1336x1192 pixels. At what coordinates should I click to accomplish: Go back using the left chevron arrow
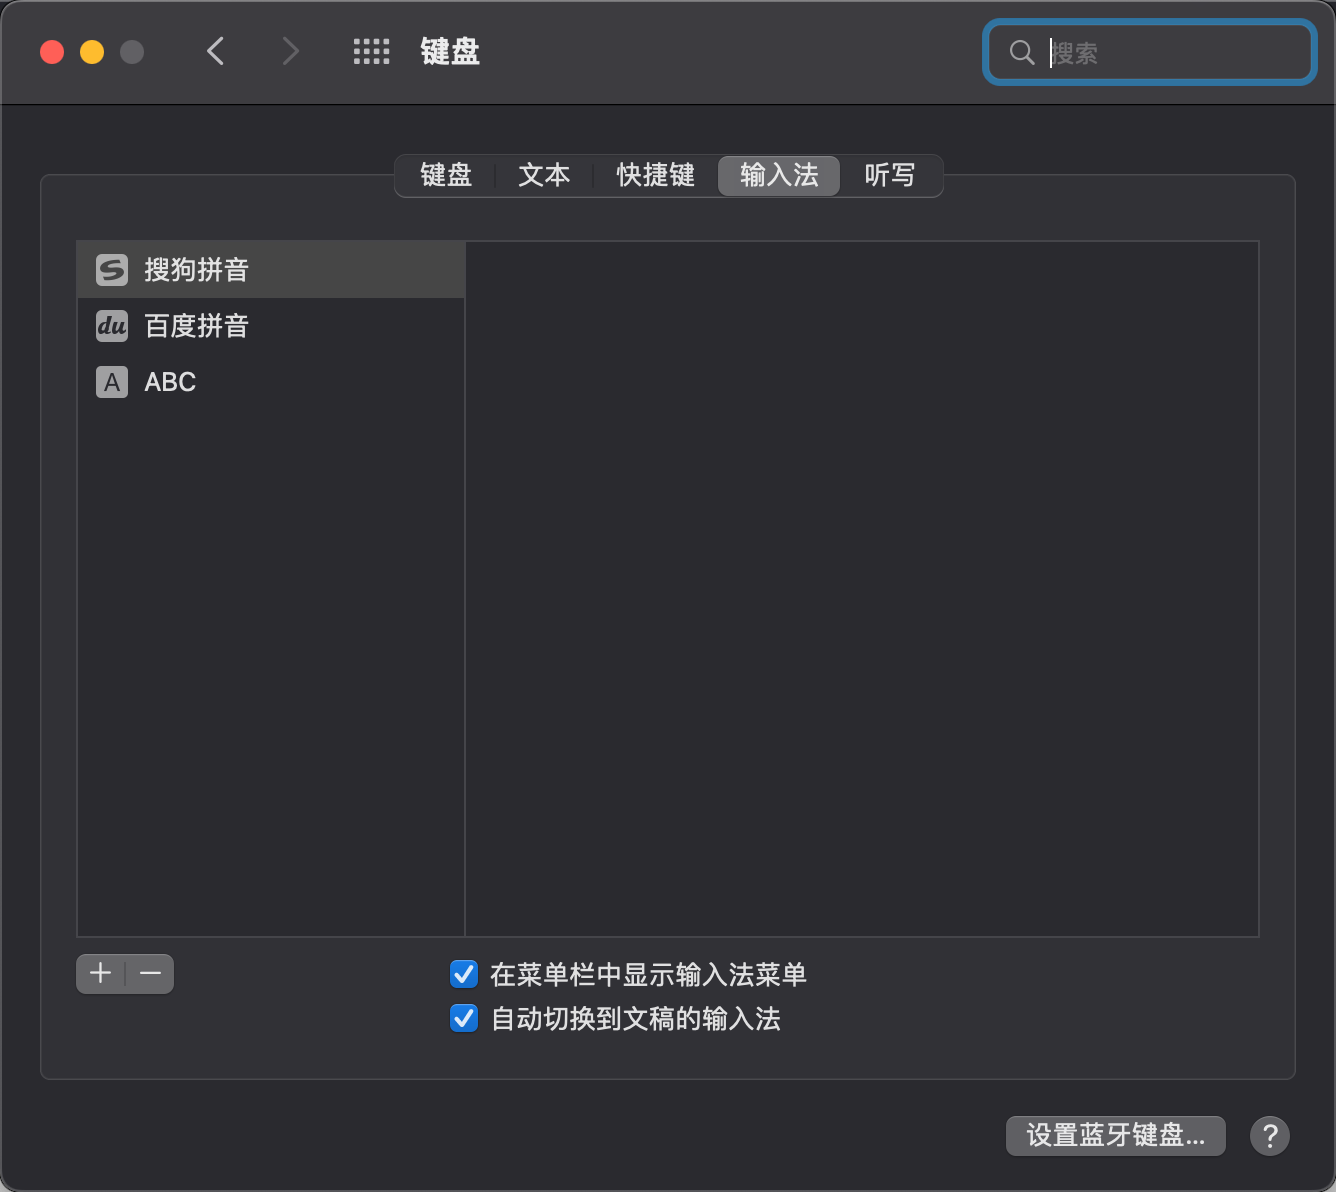coord(215,51)
